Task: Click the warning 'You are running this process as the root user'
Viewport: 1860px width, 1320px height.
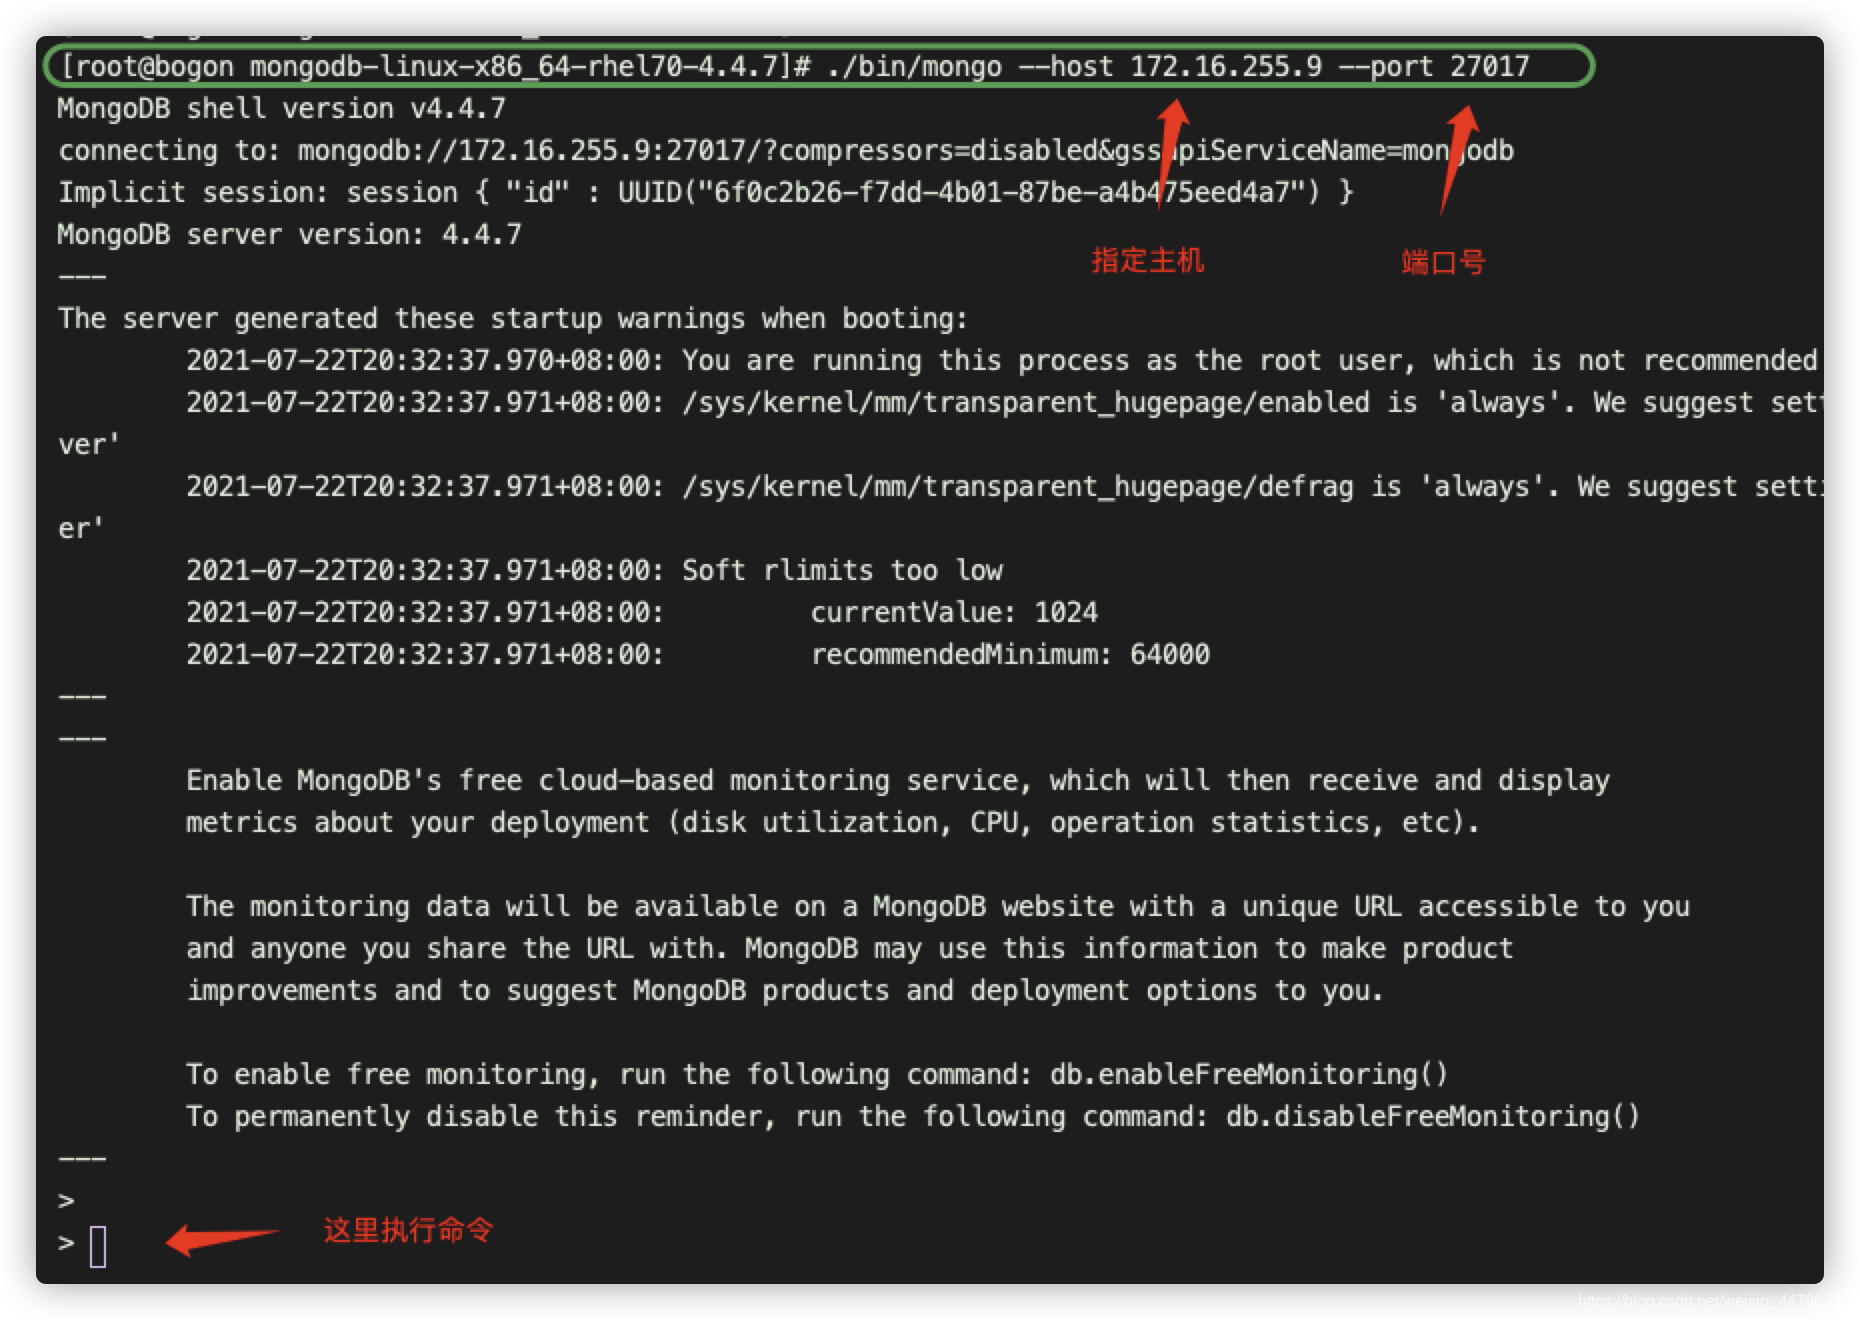Action: (1002, 361)
